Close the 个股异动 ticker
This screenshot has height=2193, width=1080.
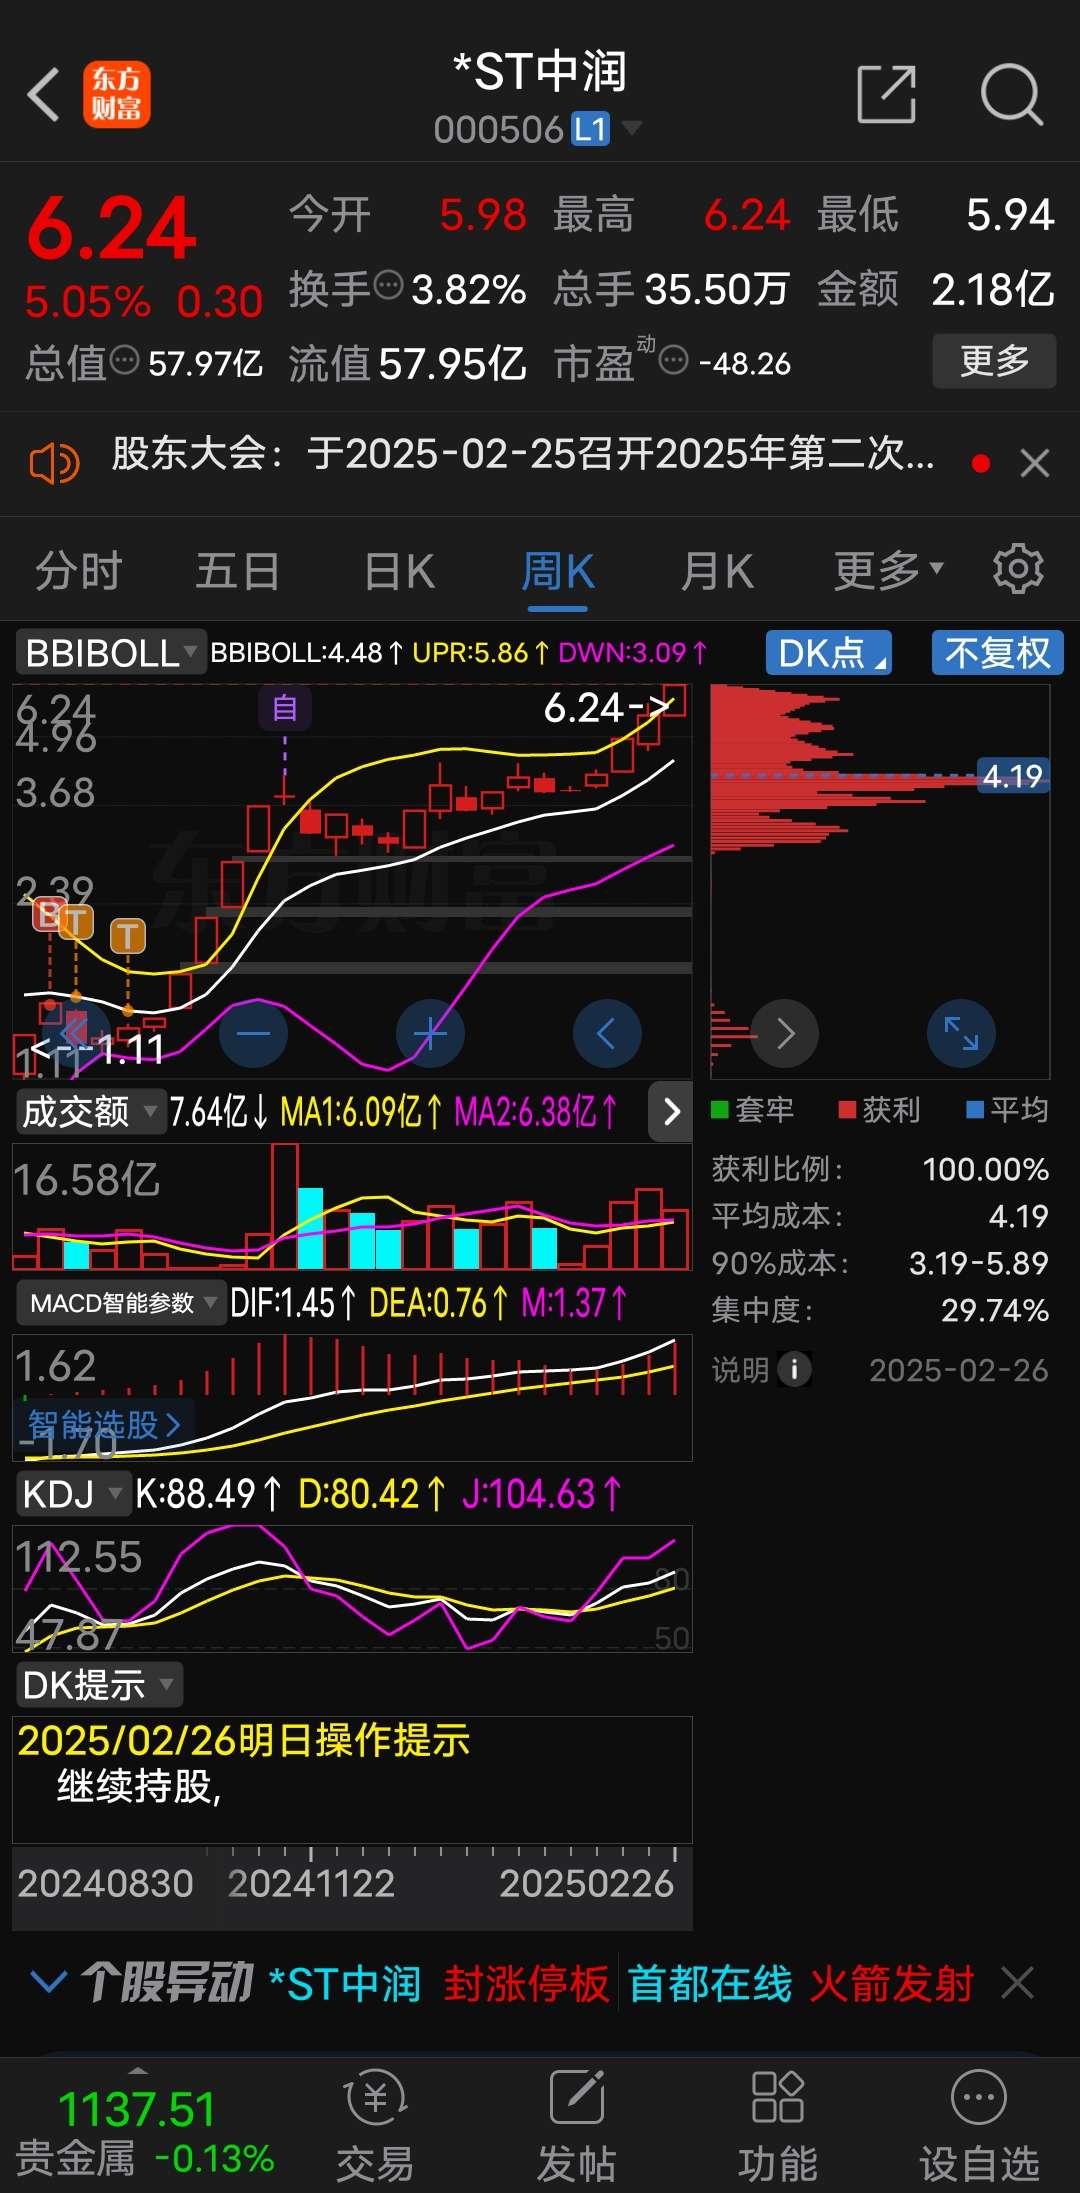tap(1018, 1982)
